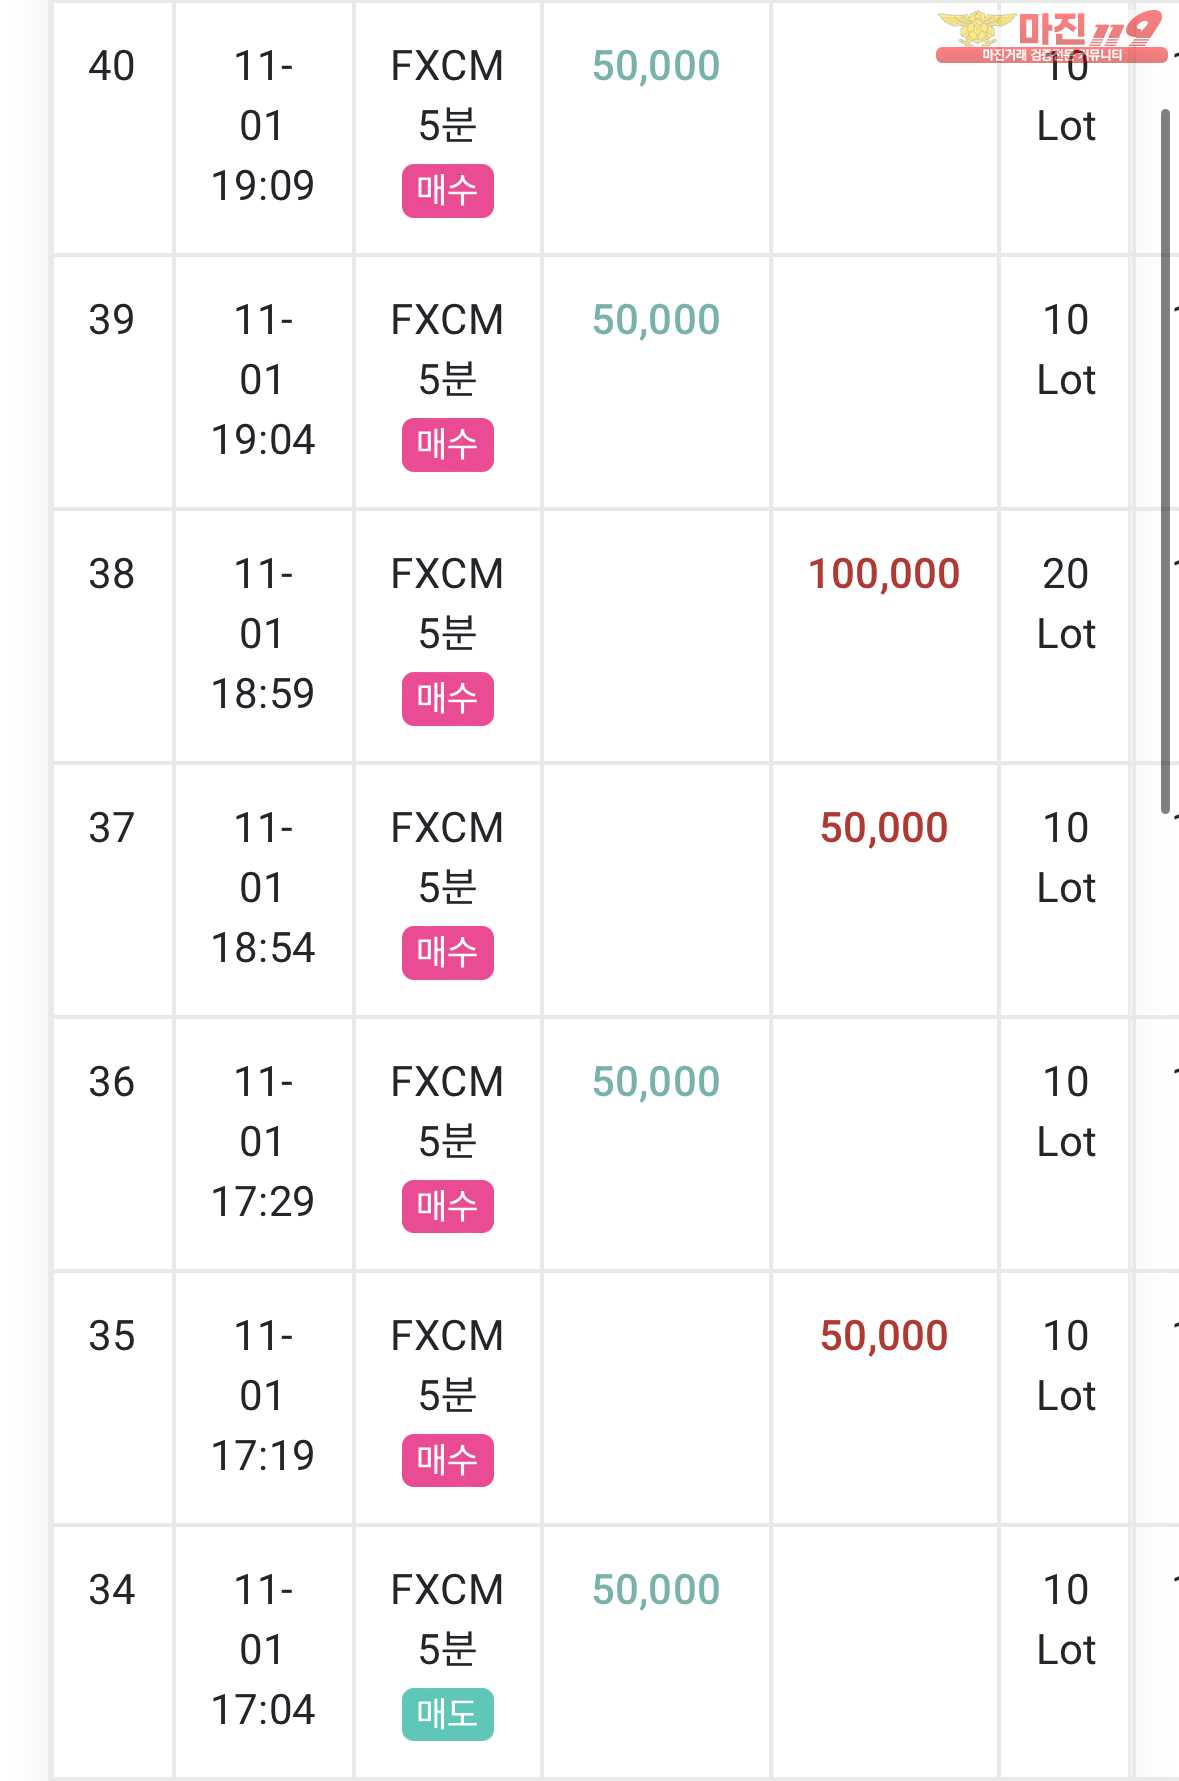This screenshot has width=1179, height=1781.
Task: Click the vertical scrollbar on right edge
Action: point(1165,461)
